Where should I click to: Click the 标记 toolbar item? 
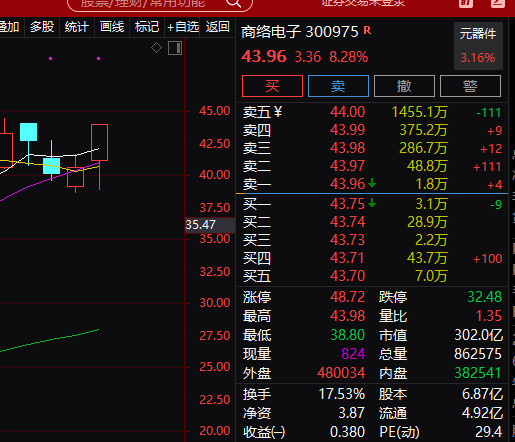click(x=147, y=27)
